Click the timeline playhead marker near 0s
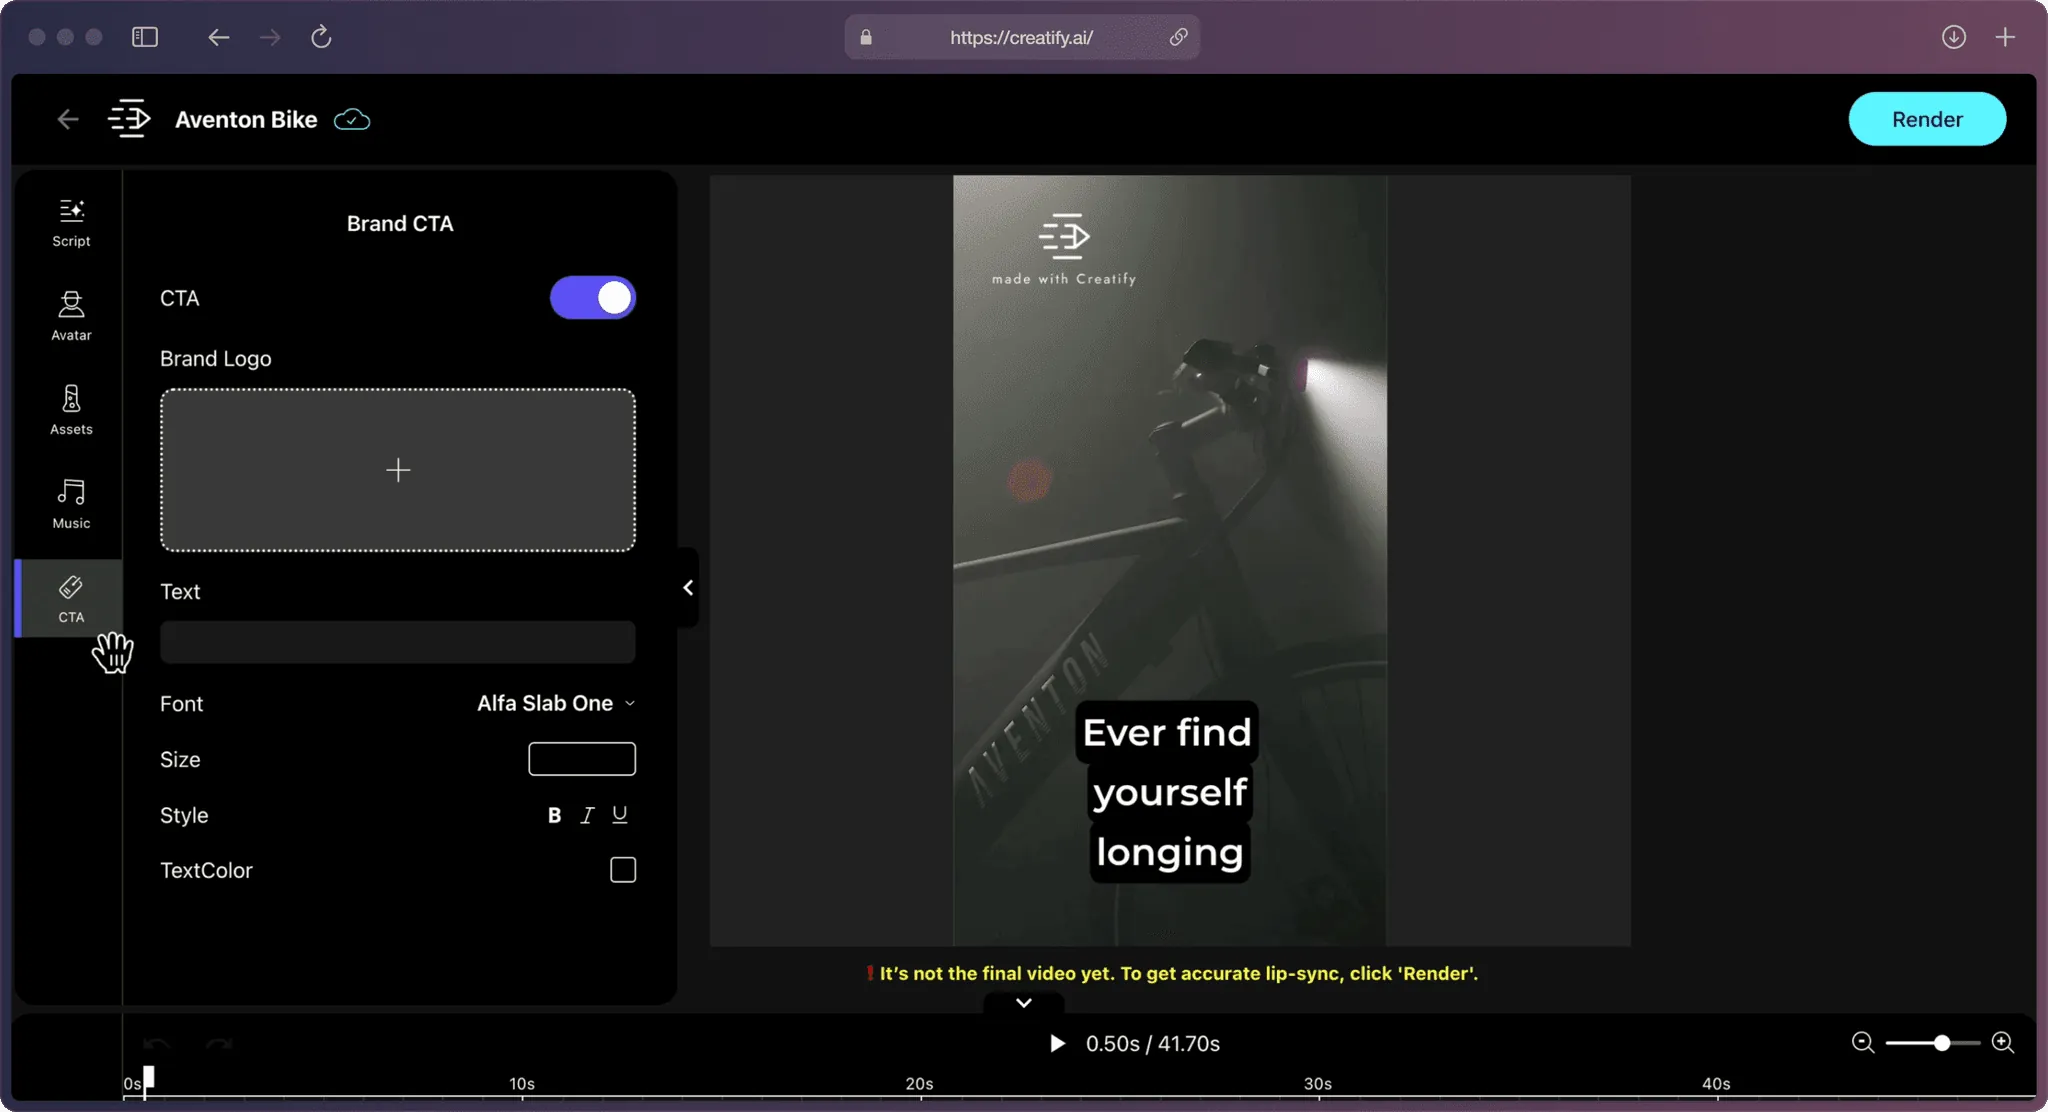Viewport: 2048px width, 1112px height. coord(148,1078)
